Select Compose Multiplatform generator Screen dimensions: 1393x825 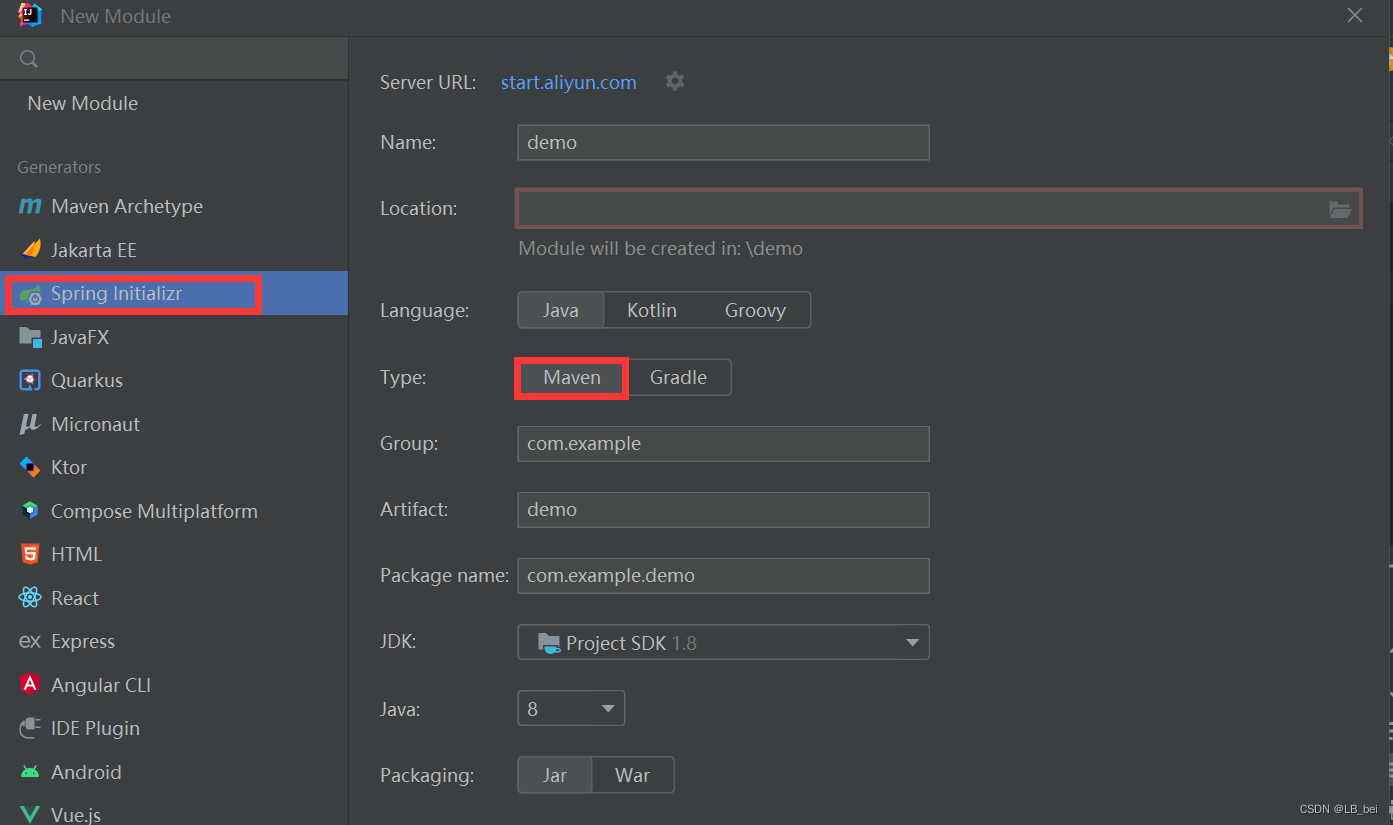click(x=174, y=511)
